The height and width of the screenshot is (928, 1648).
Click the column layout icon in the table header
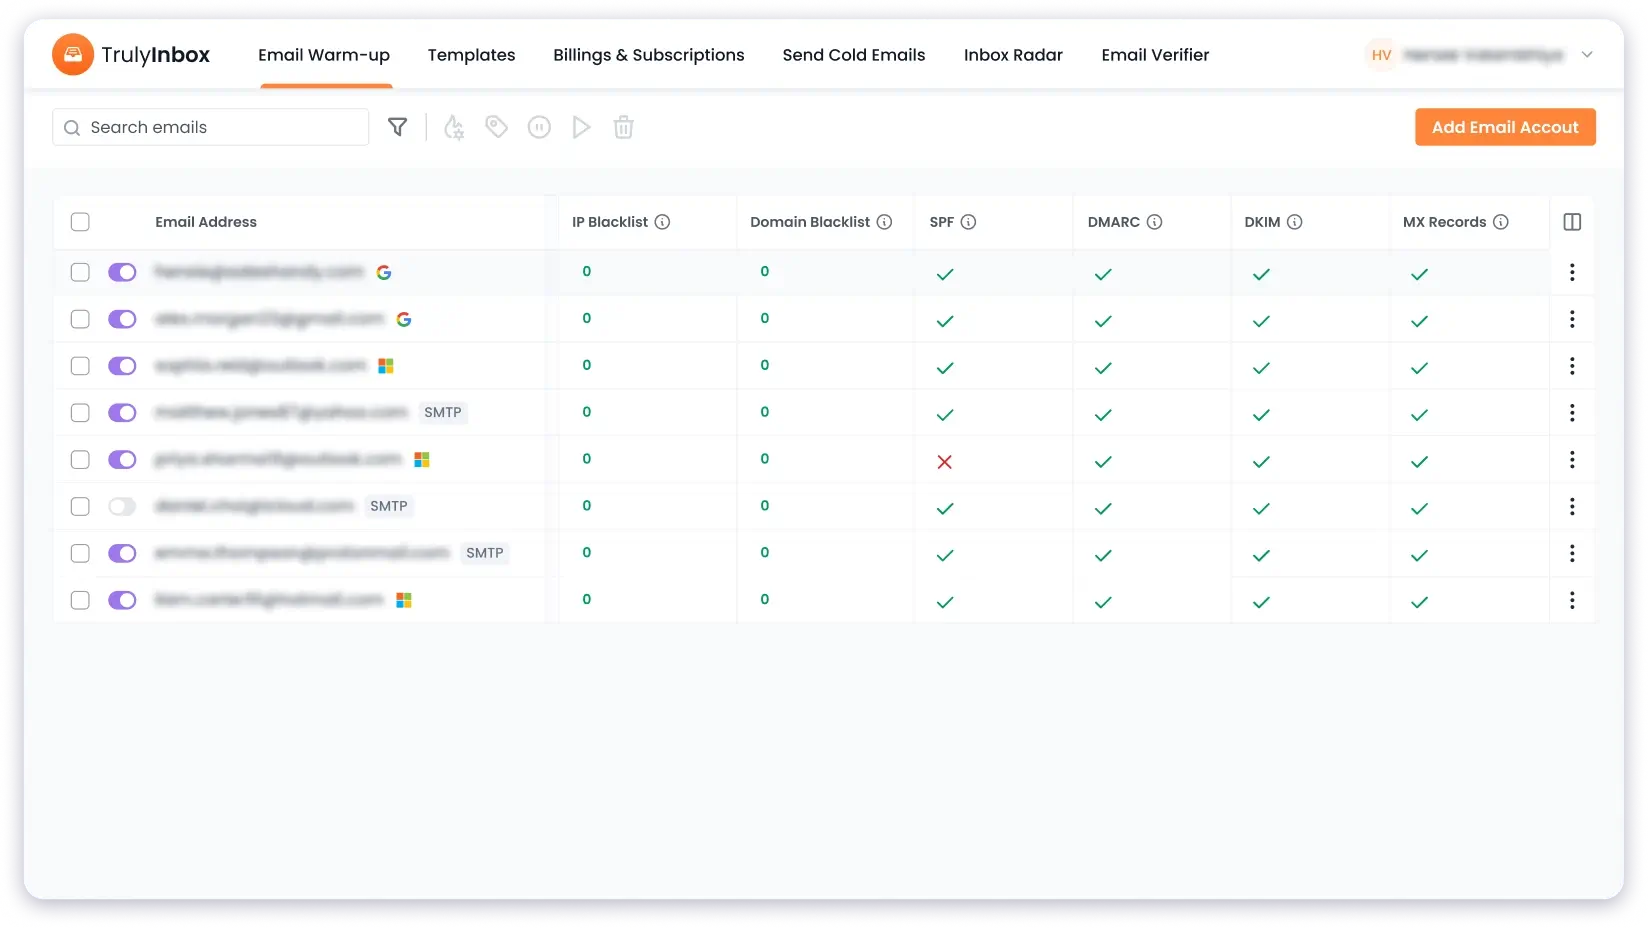click(1572, 221)
